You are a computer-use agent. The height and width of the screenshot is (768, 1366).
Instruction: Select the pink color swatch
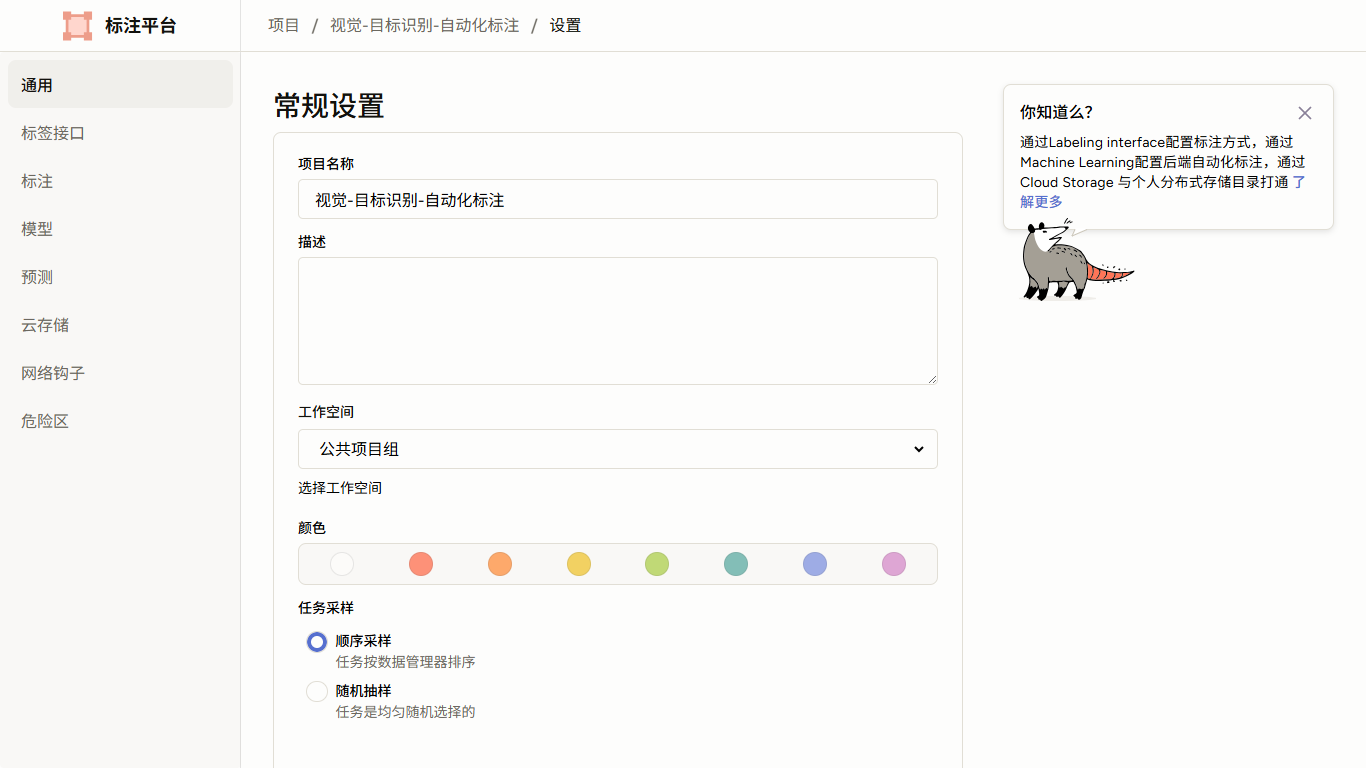(894, 564)
